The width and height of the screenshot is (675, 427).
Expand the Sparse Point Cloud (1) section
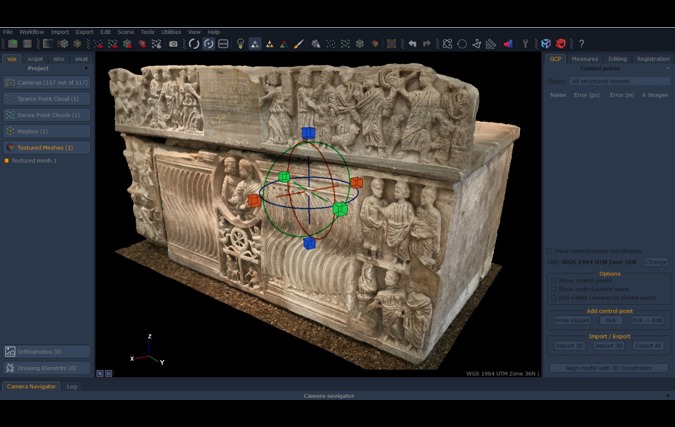pos(47,99)
